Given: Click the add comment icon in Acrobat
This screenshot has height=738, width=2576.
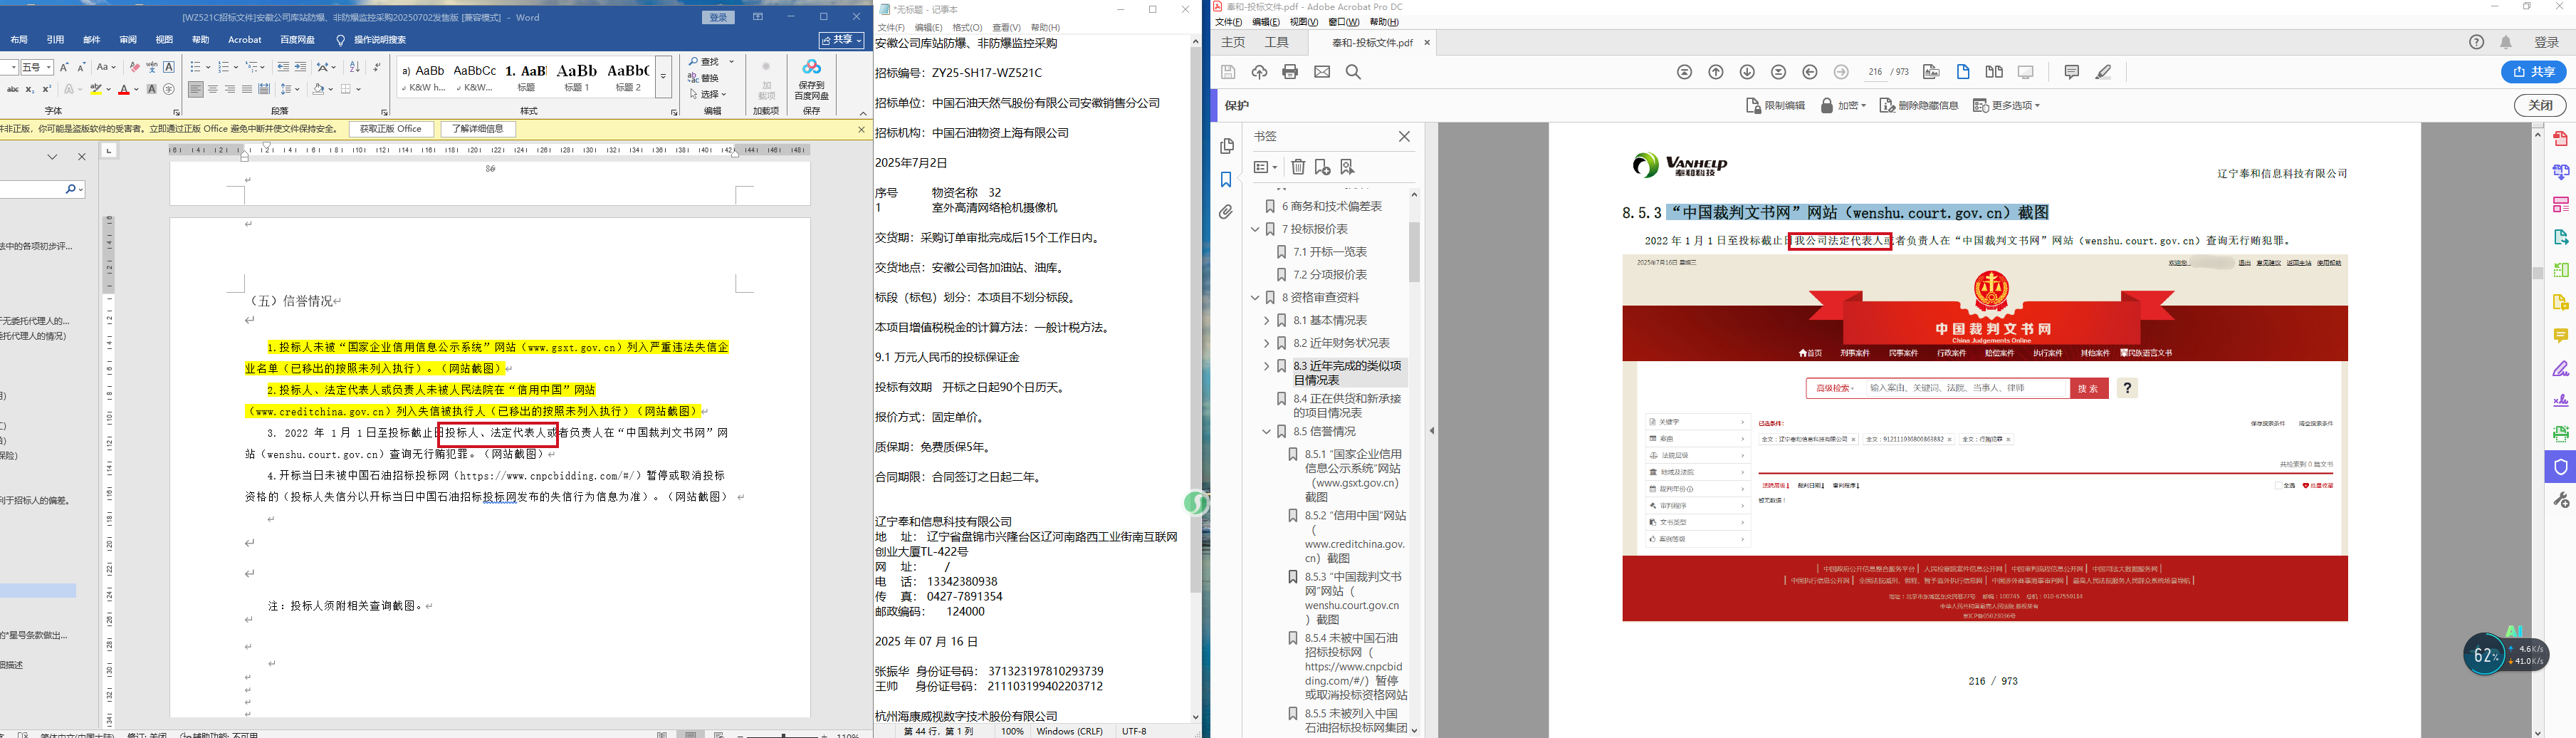Looking at the screenshot, I should 2071,72.
